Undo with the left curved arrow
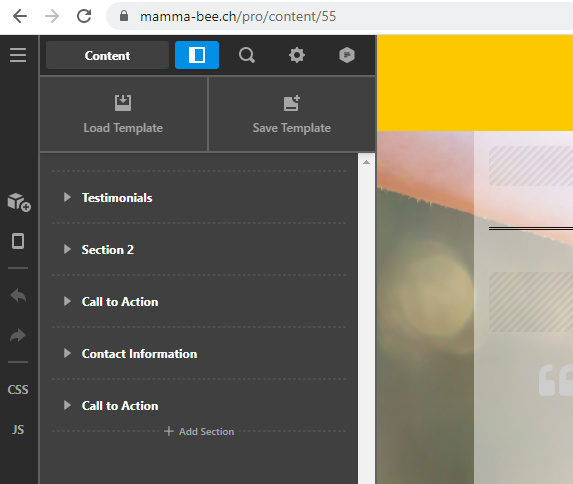The image size is (573, 484). 18,295
